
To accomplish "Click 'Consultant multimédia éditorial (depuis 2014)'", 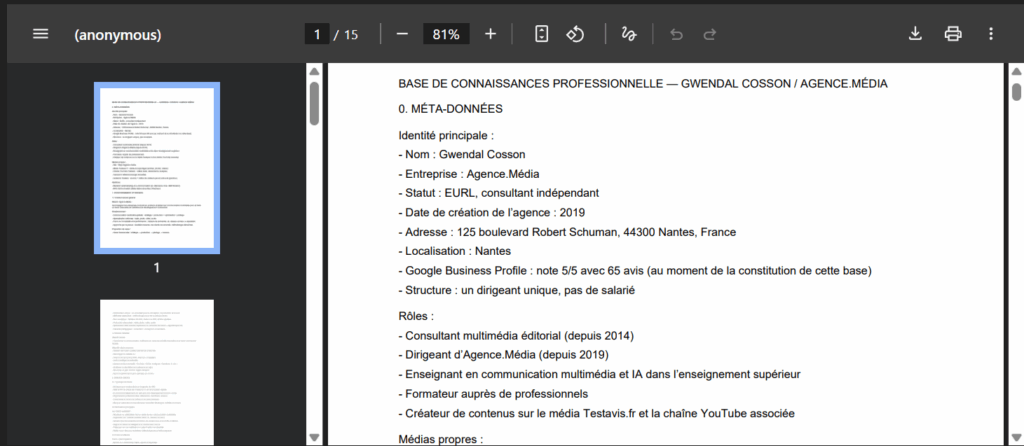I will coord(516,336).
